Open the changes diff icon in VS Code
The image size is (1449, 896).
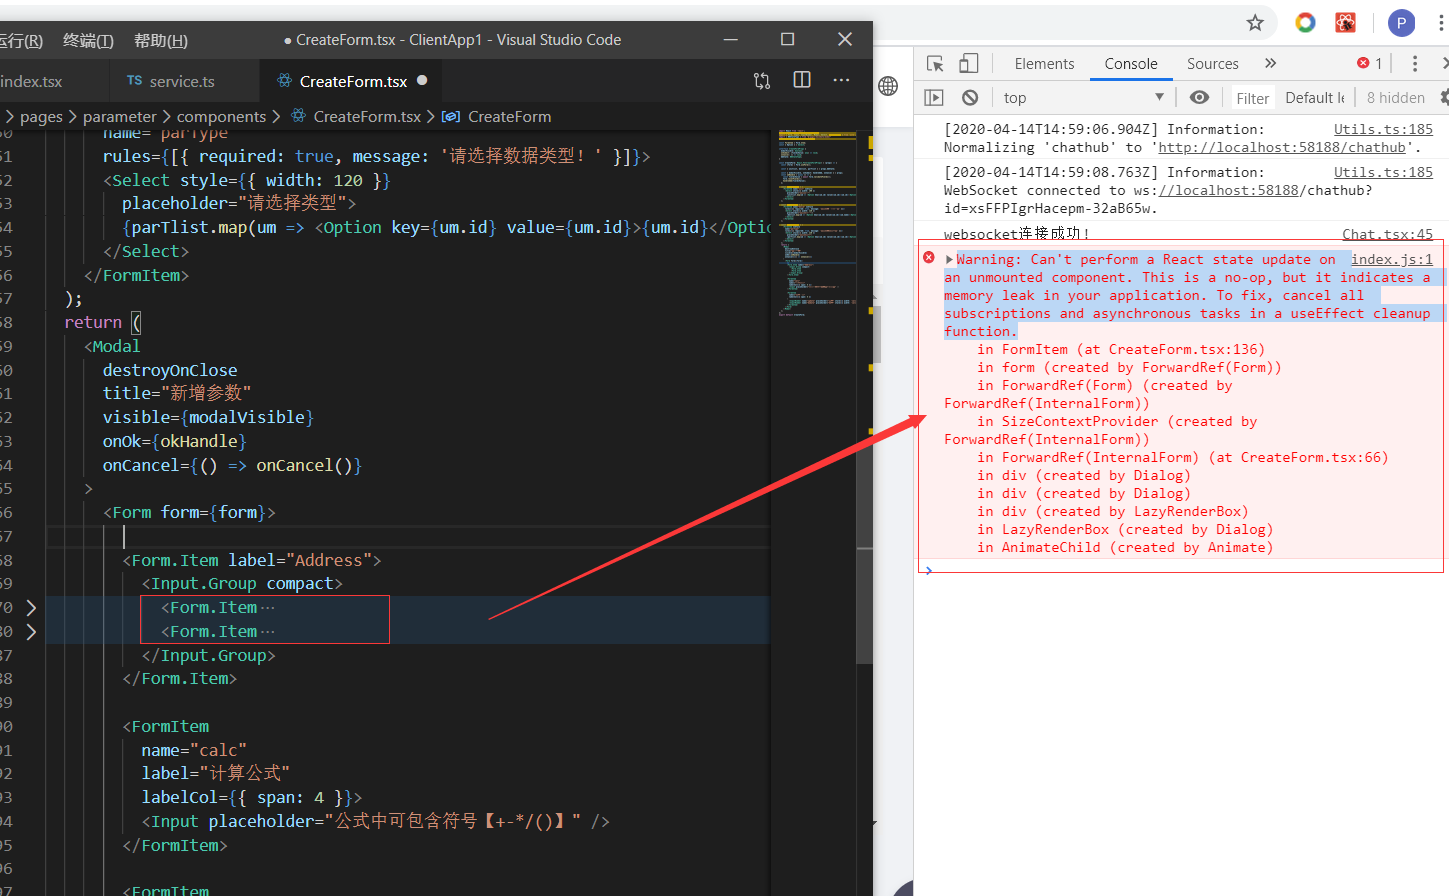762,80
